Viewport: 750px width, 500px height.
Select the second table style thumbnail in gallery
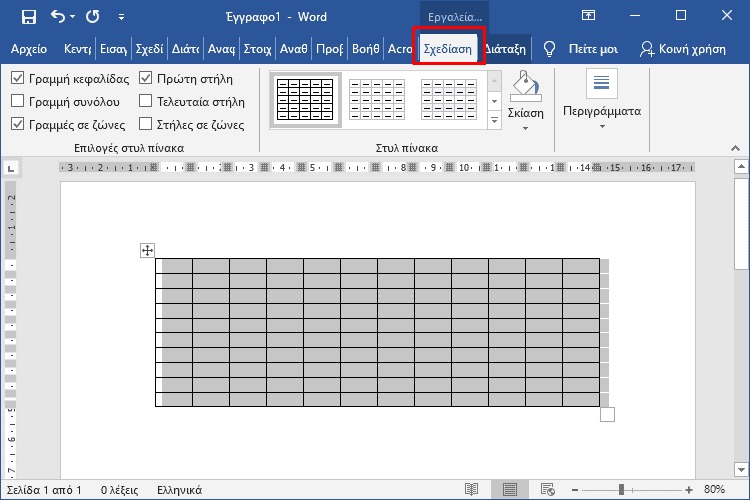click(378, 100)
